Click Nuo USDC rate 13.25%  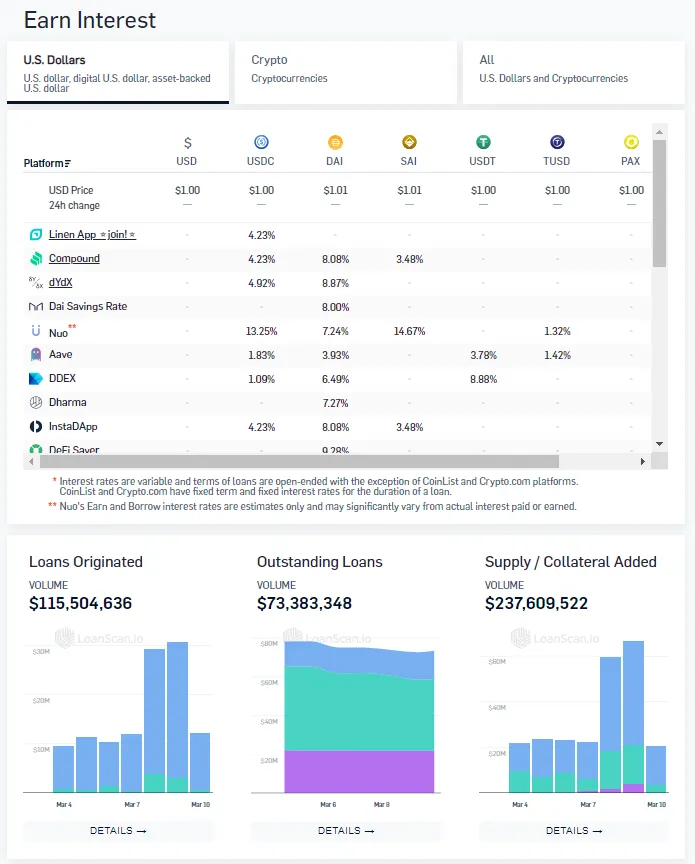[261, 331]
